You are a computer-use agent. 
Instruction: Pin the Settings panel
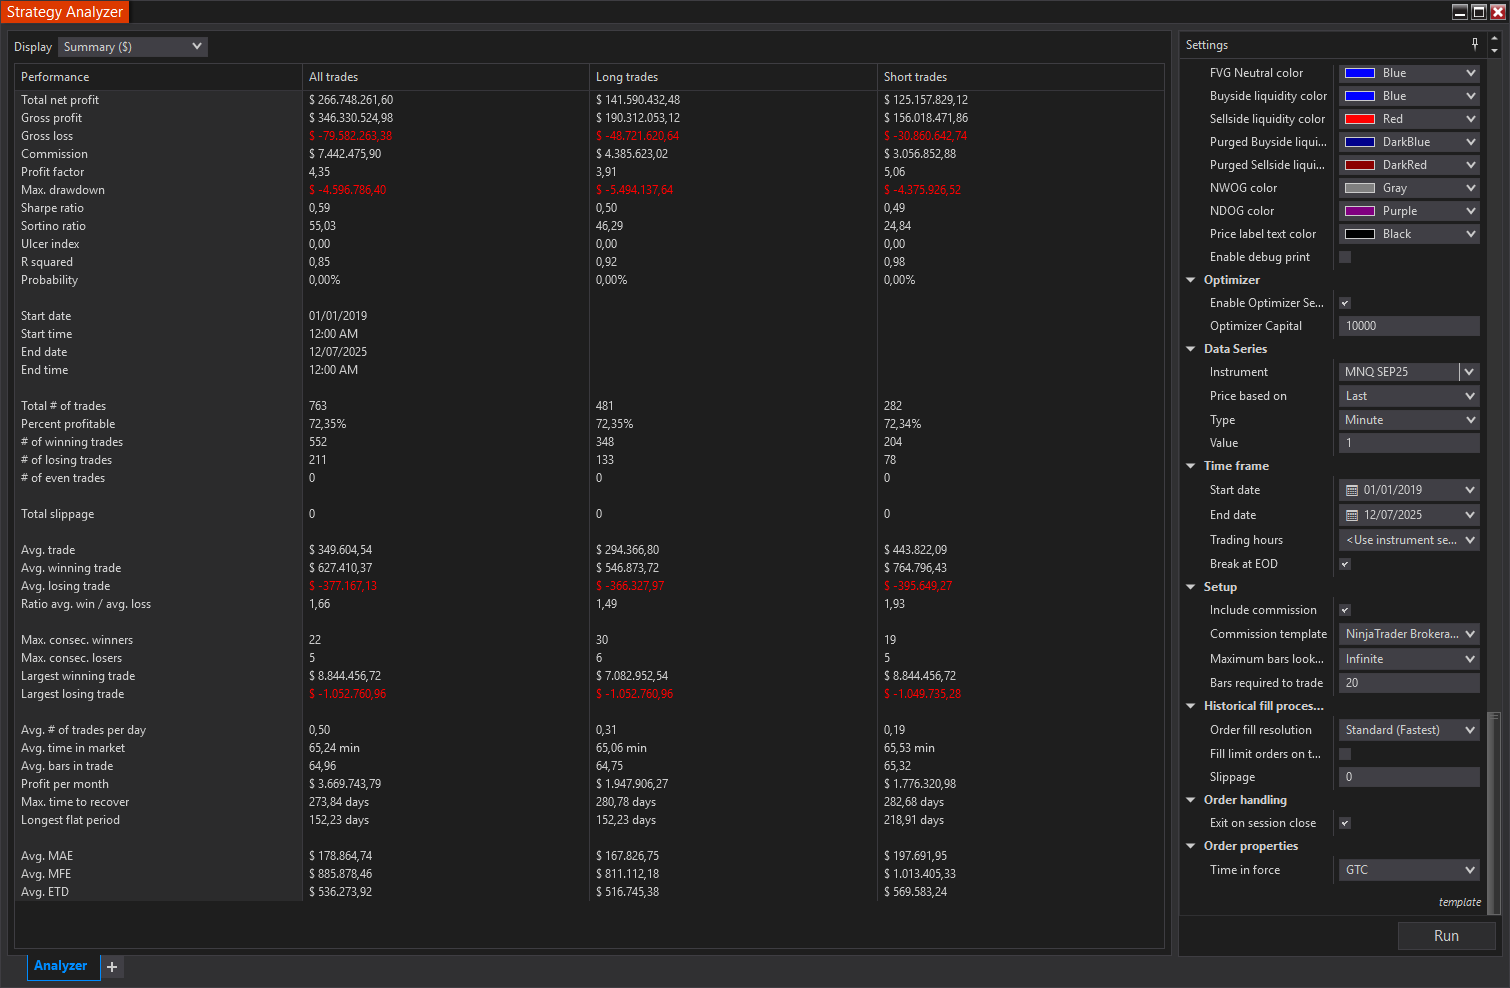click(x=1474, y=44)
